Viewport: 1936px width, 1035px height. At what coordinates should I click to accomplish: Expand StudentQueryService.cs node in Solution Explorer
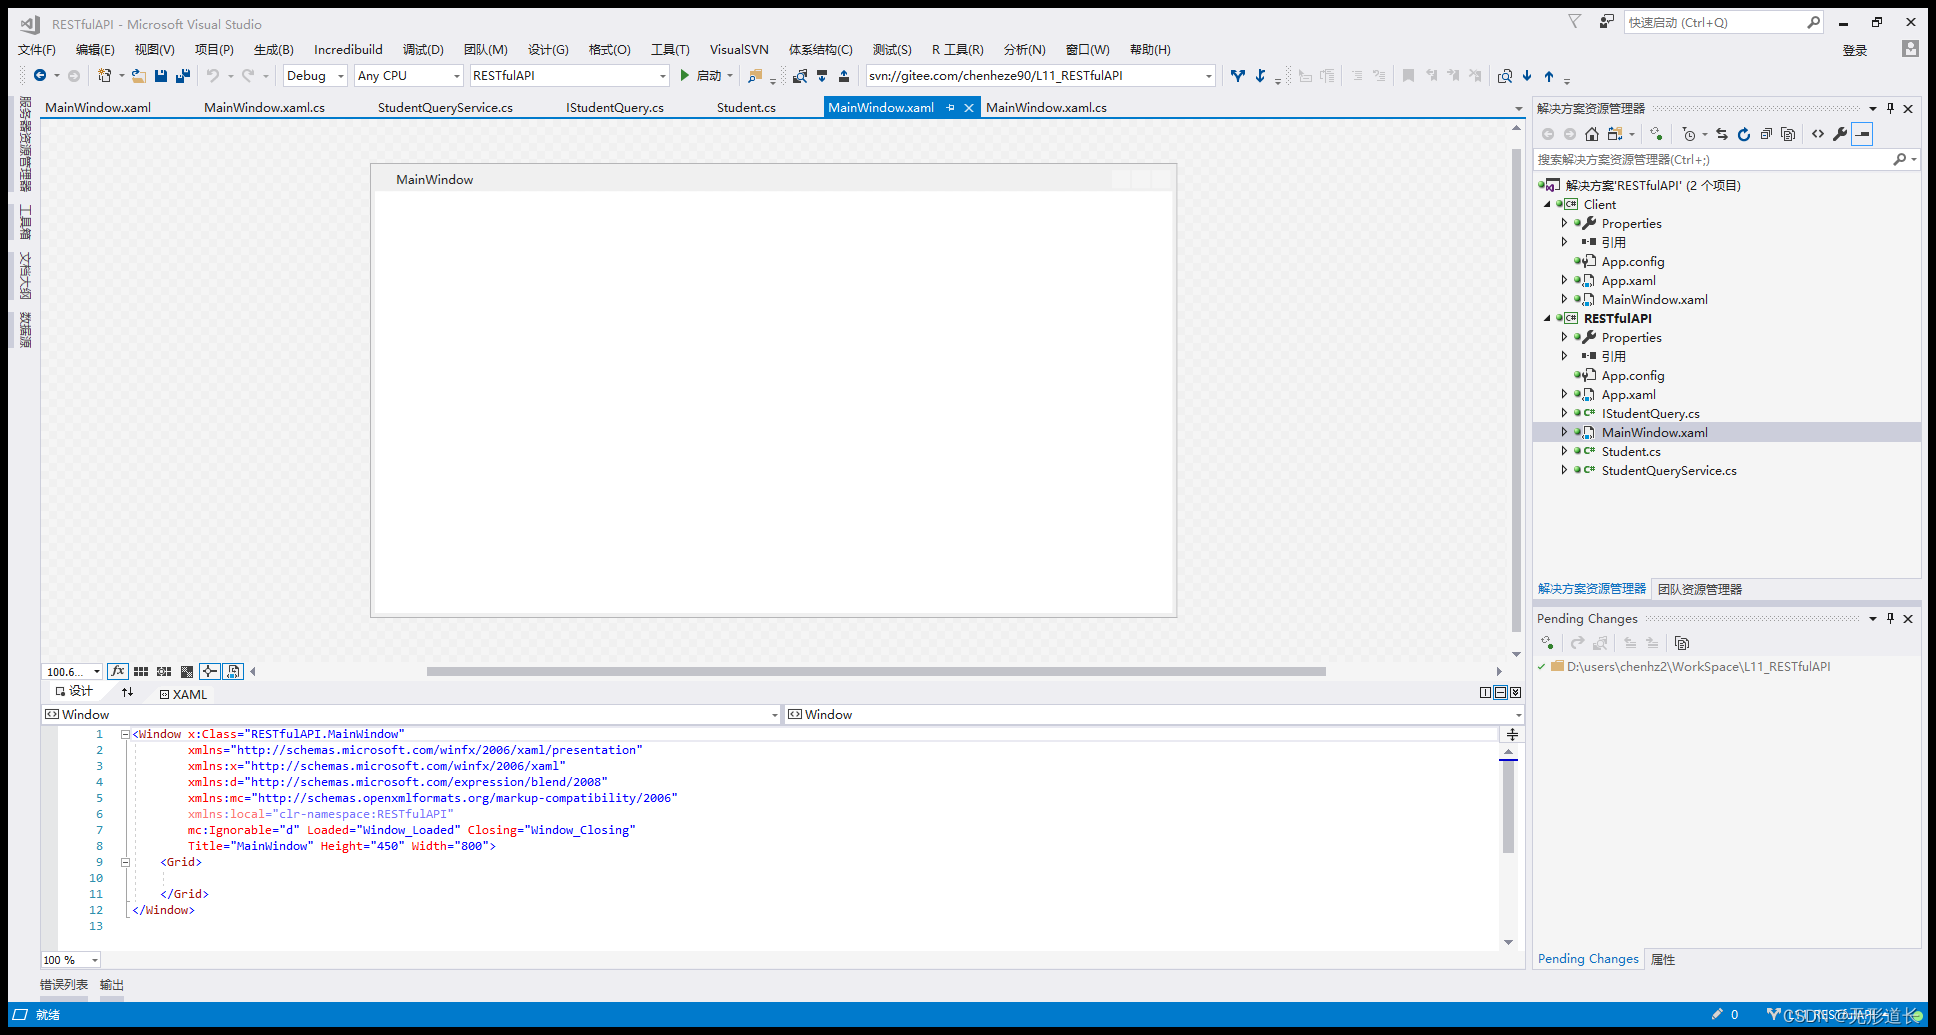click(x=1565, y=470)
